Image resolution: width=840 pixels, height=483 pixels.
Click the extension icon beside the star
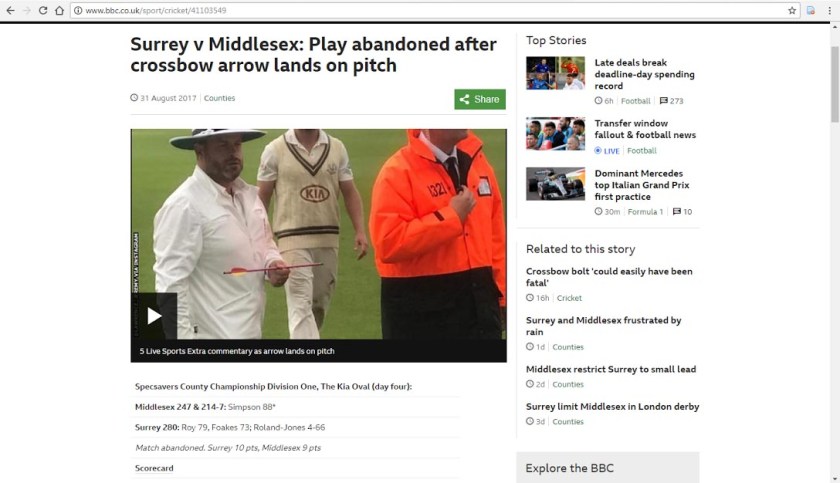(811, 10)
